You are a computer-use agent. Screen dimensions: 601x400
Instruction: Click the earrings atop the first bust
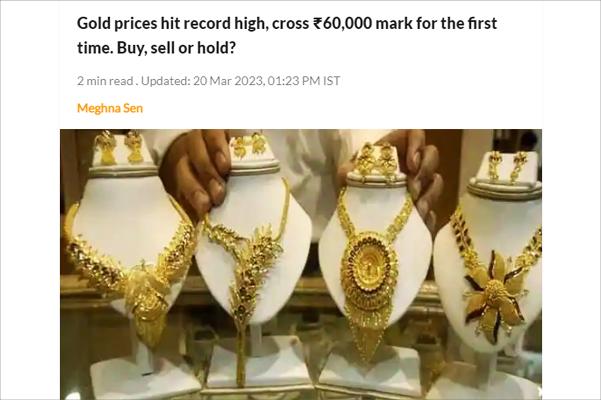120,147
